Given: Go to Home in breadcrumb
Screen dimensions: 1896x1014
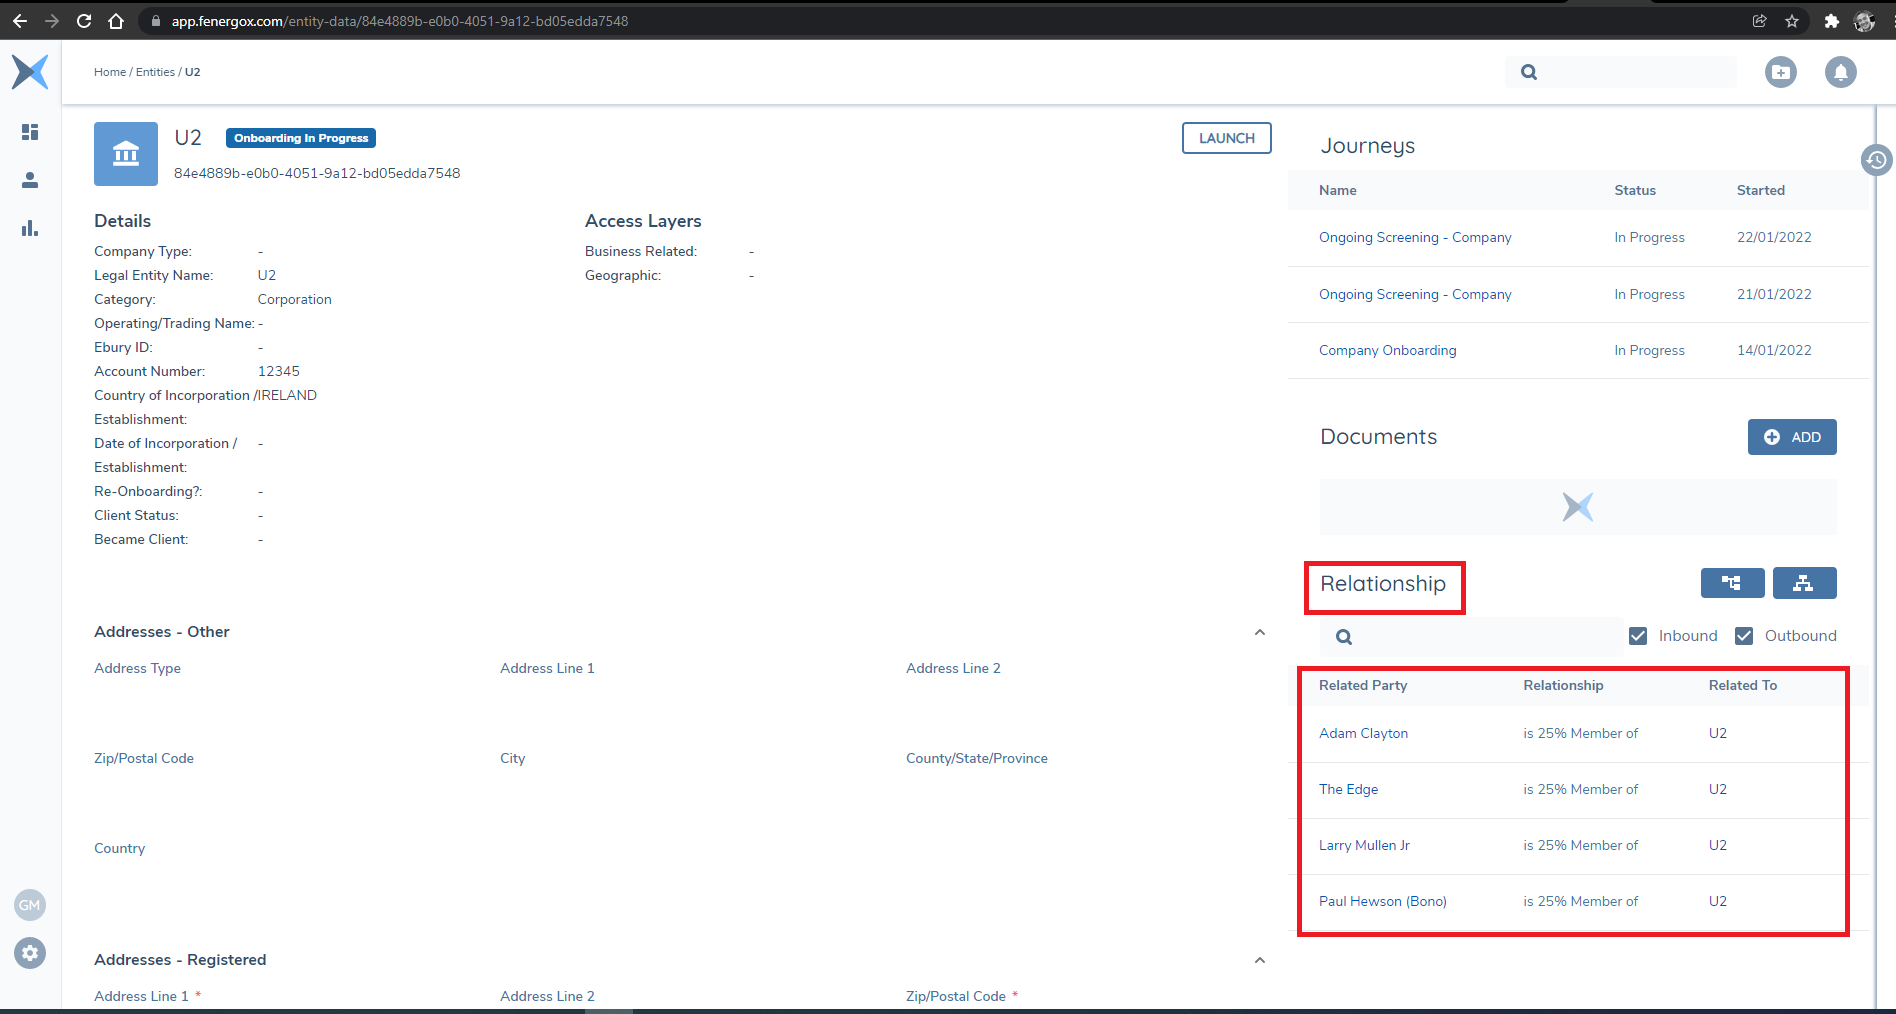Looking at the screenshot, I should pyautogui.click(x=110, y=72).
